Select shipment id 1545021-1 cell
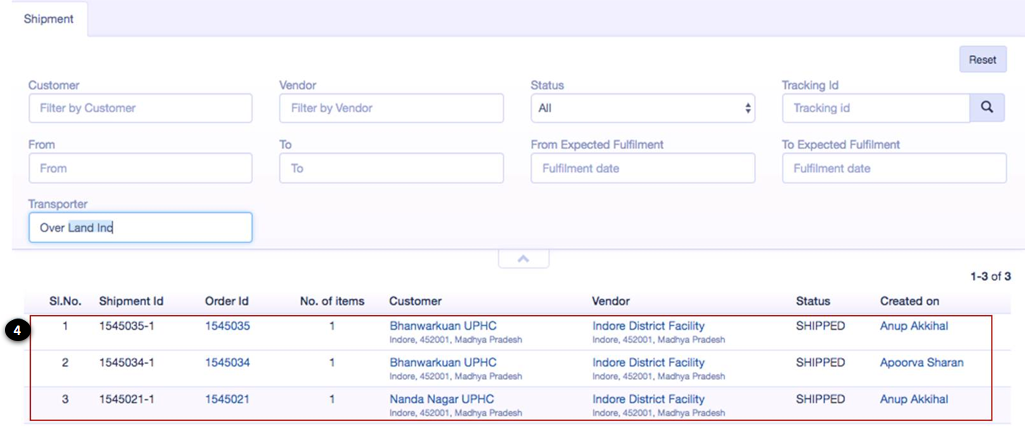The image size is (1025, 435). tap(127, 399)
